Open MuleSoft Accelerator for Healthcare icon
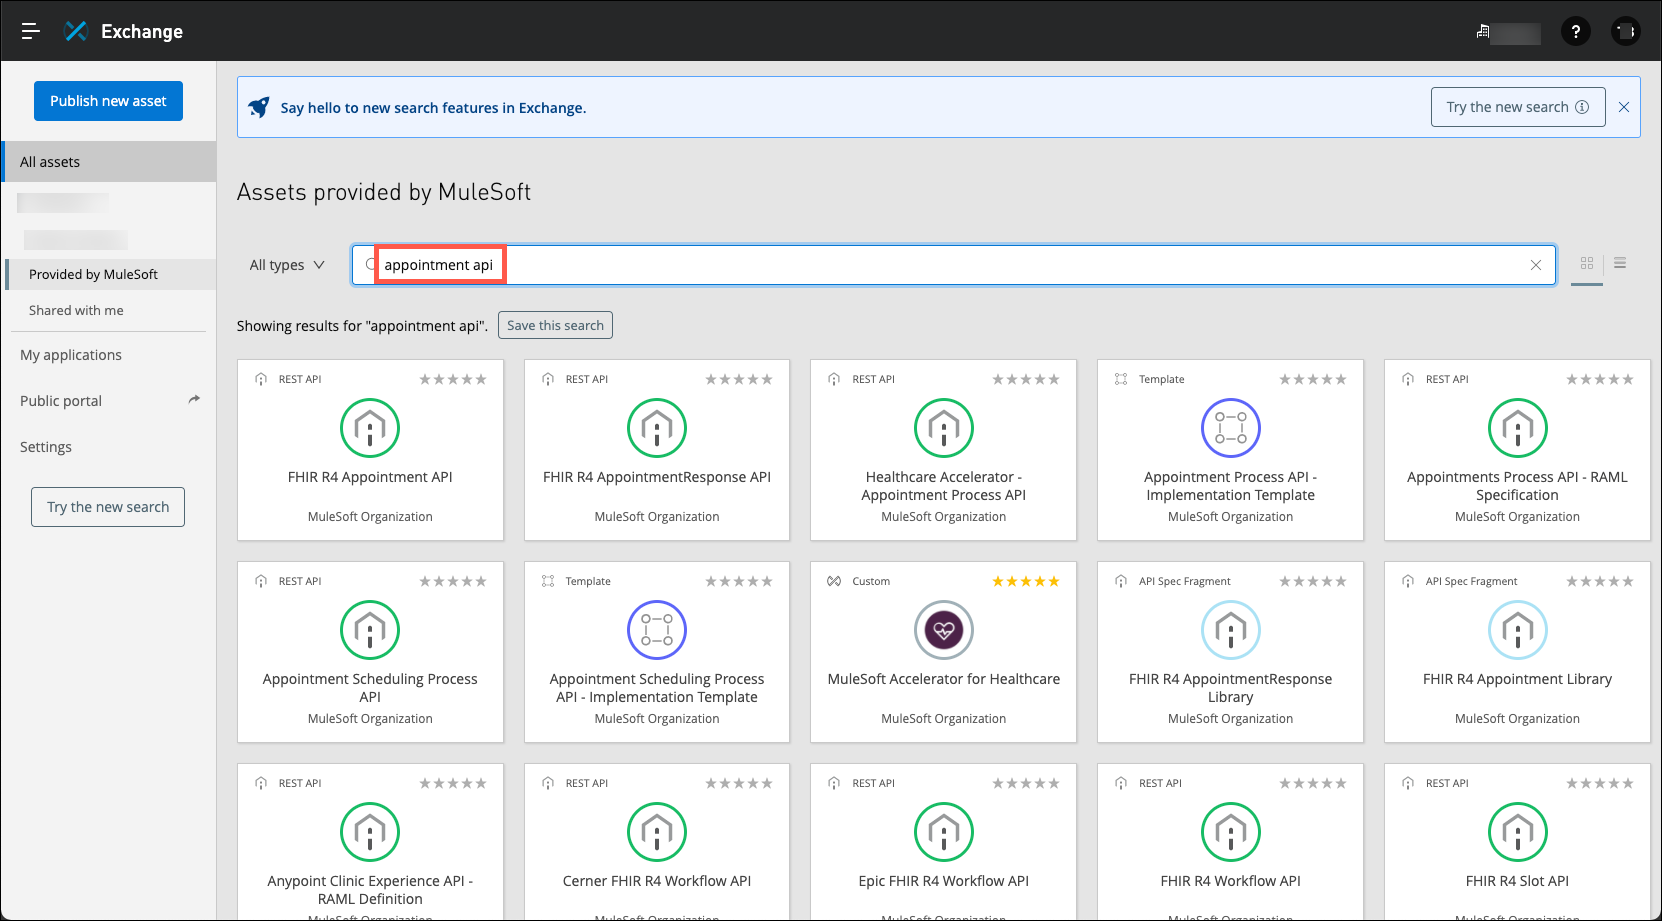Screen dimensions: 1662x921 944,630
